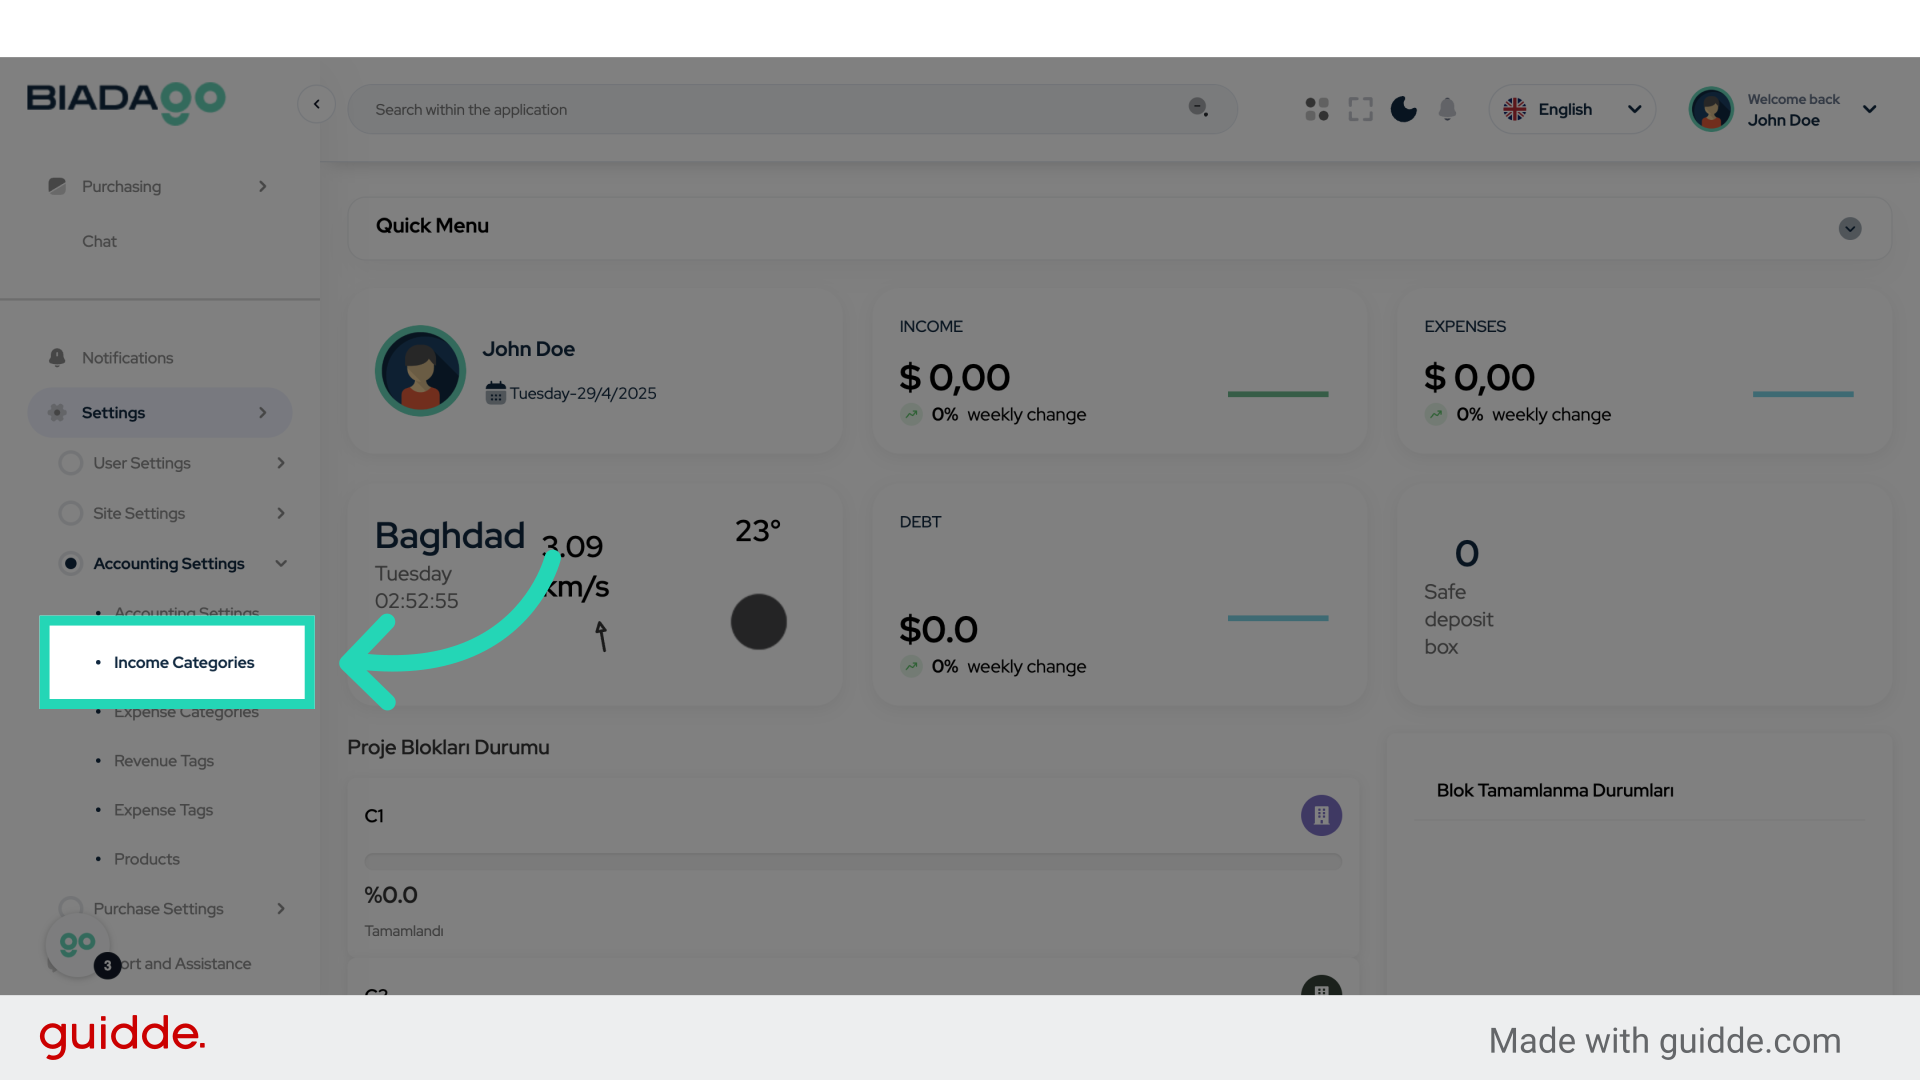Open the Revenue Tags menu item

[x=164, y=761]
